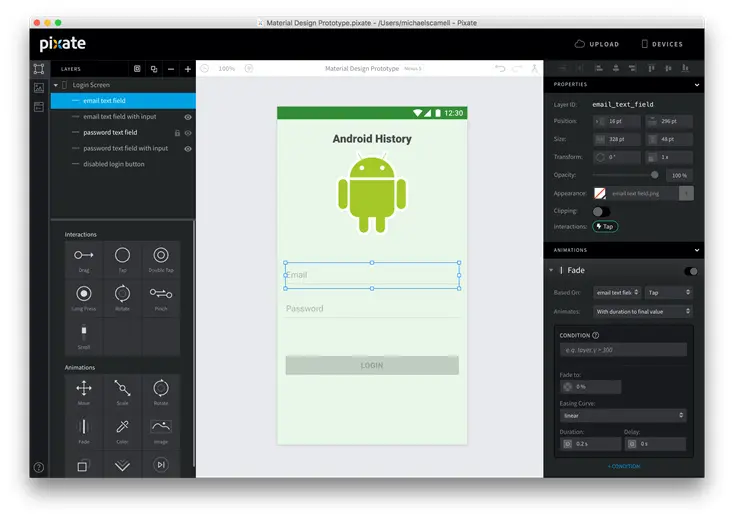
Task: Select the Color animation icon
Action: tap(122, 426)
